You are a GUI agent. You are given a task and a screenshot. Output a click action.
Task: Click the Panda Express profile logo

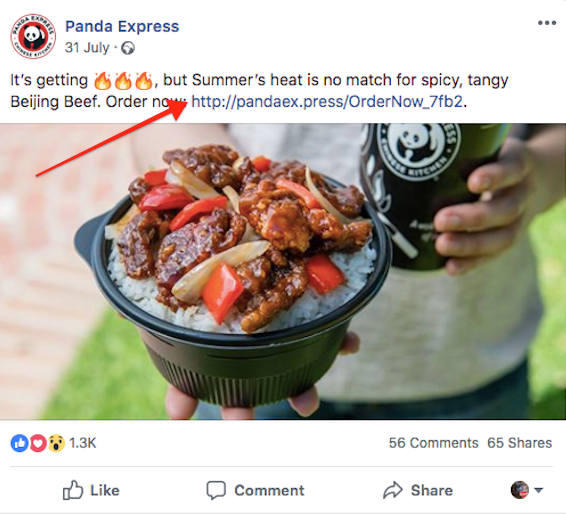(x=33, y=36)
